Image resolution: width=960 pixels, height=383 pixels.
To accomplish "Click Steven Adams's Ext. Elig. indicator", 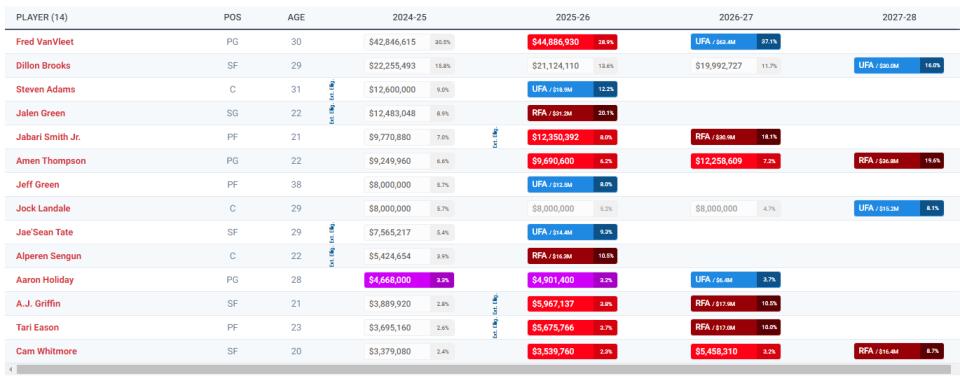I will pos(332,89).
